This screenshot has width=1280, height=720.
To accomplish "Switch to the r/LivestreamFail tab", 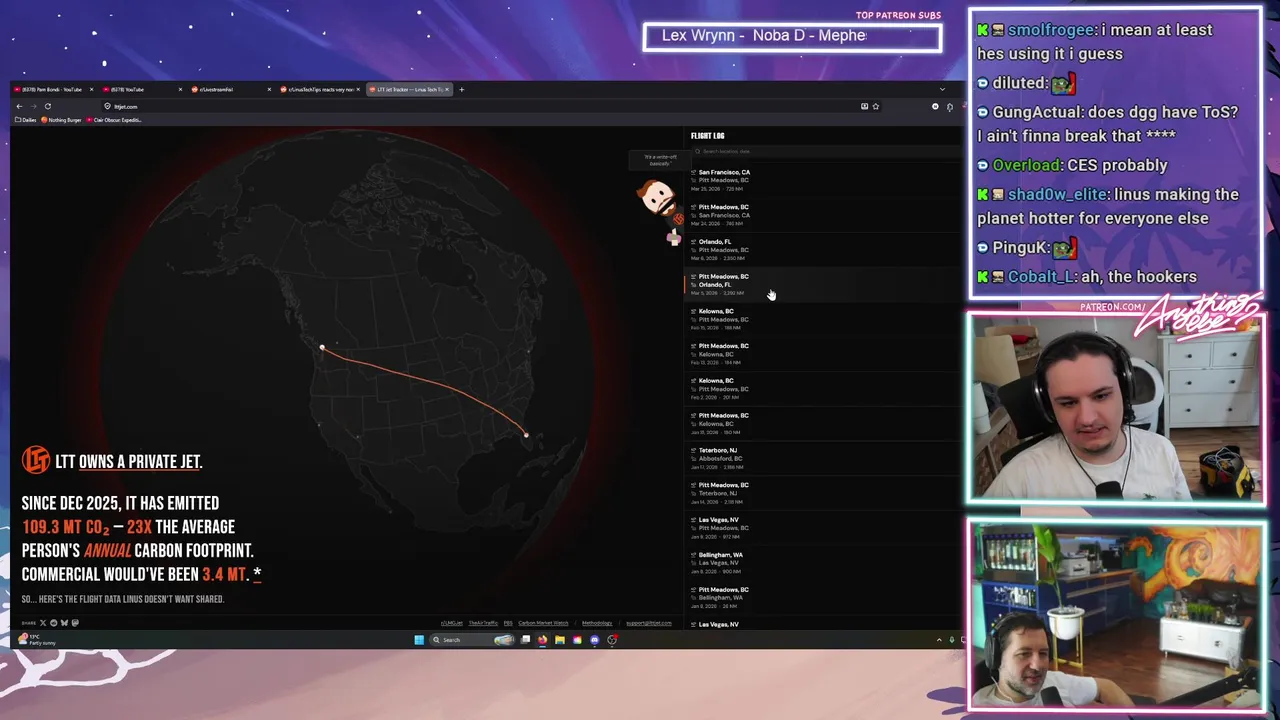I will 230,89.
